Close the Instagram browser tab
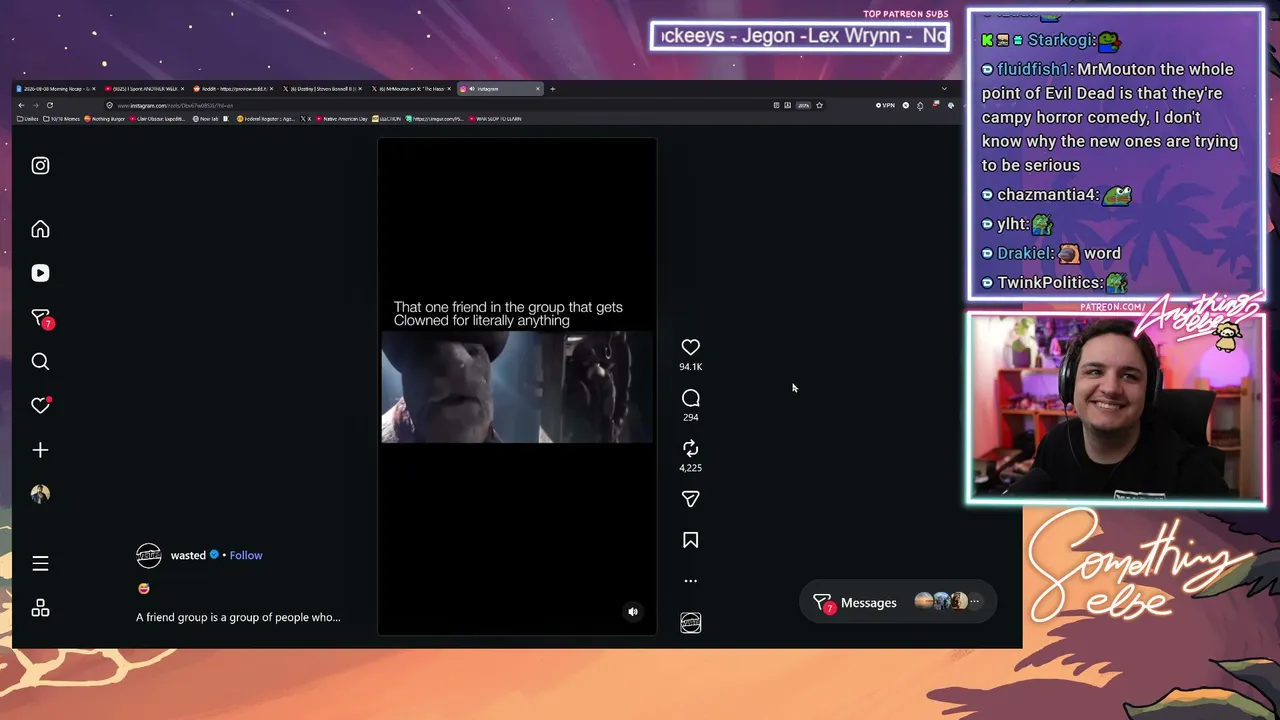The height and width of the screenshot is (720, 1280). (538, 89)
